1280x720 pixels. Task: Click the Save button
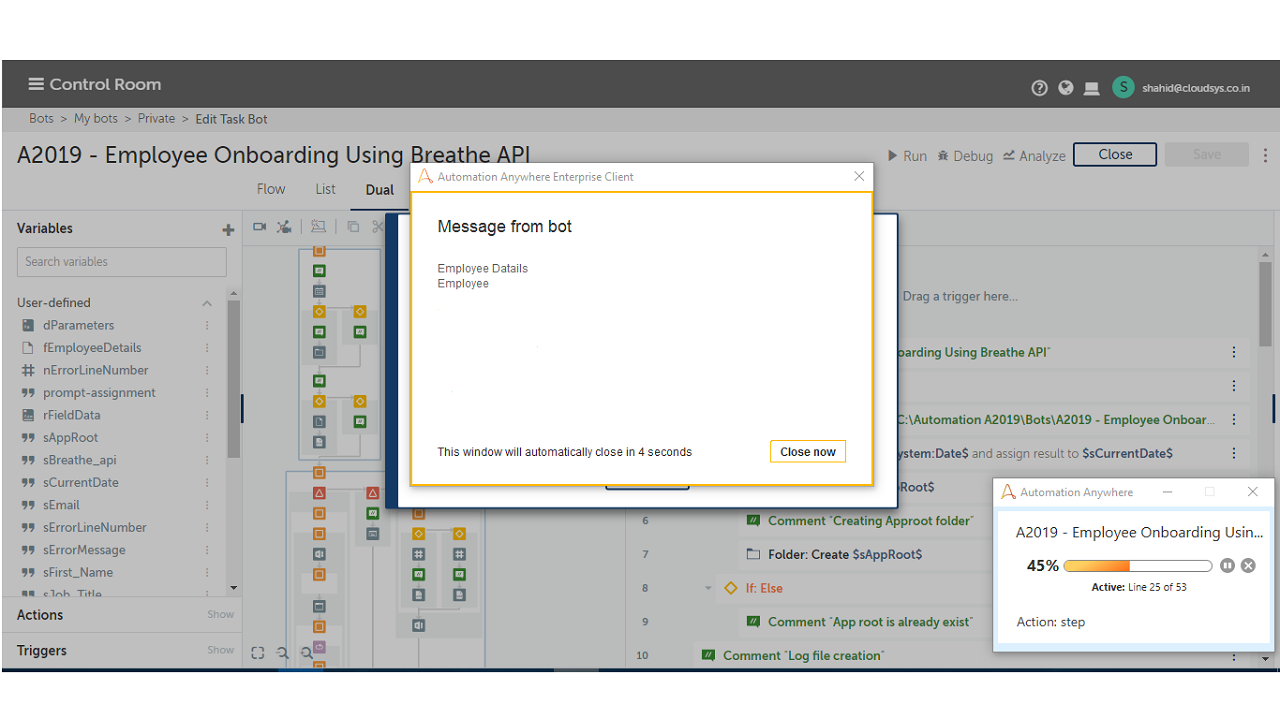click(1207, 155)
